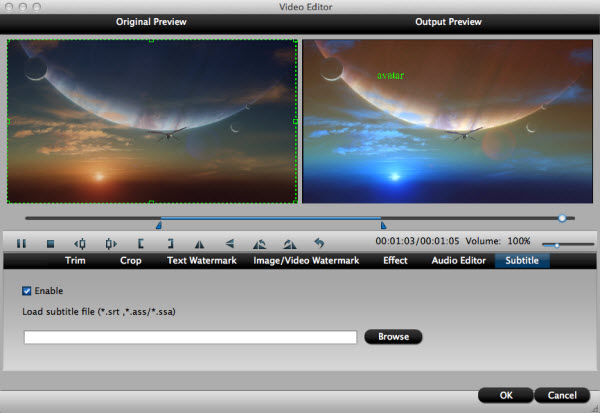This screenshot has width=600, height=413.
Task: Flip video horizontally
Action: pyautogui.click(x=199, y=244)
